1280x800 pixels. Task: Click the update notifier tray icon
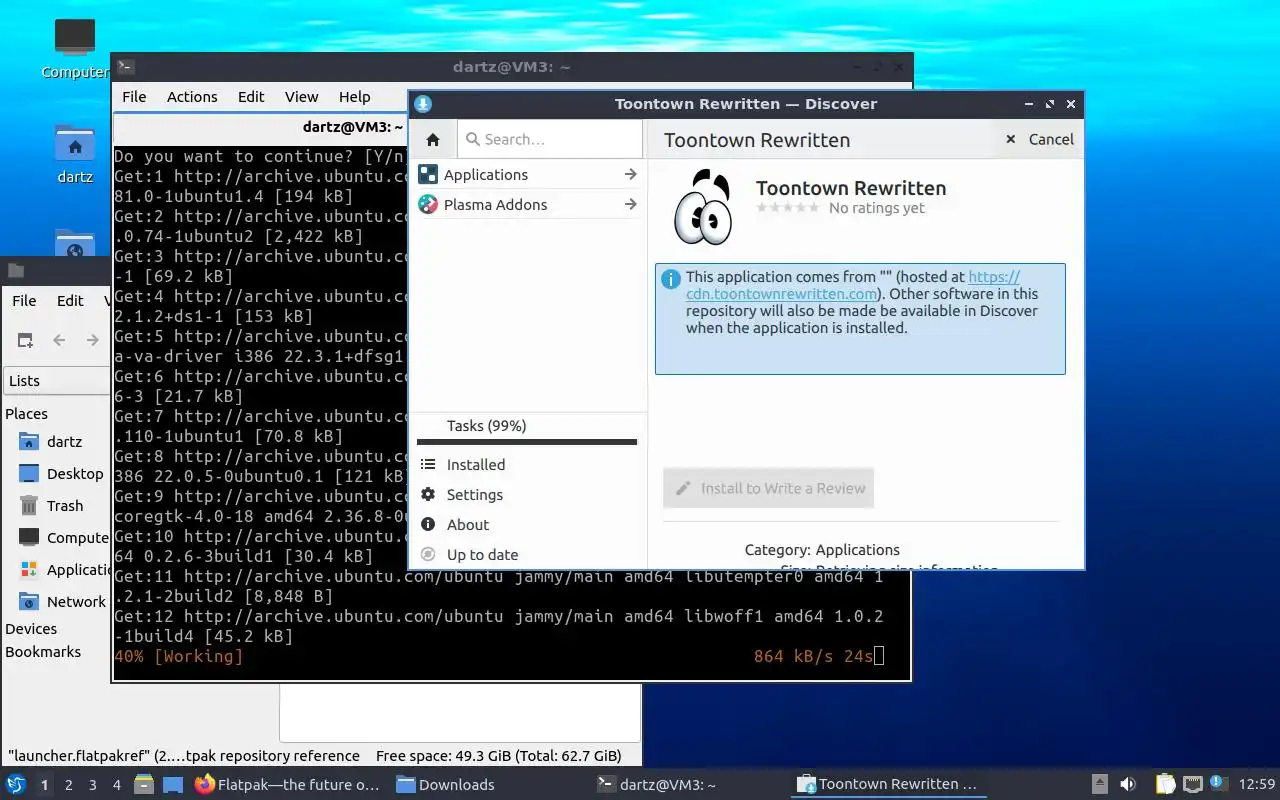tap(1218, 783)
